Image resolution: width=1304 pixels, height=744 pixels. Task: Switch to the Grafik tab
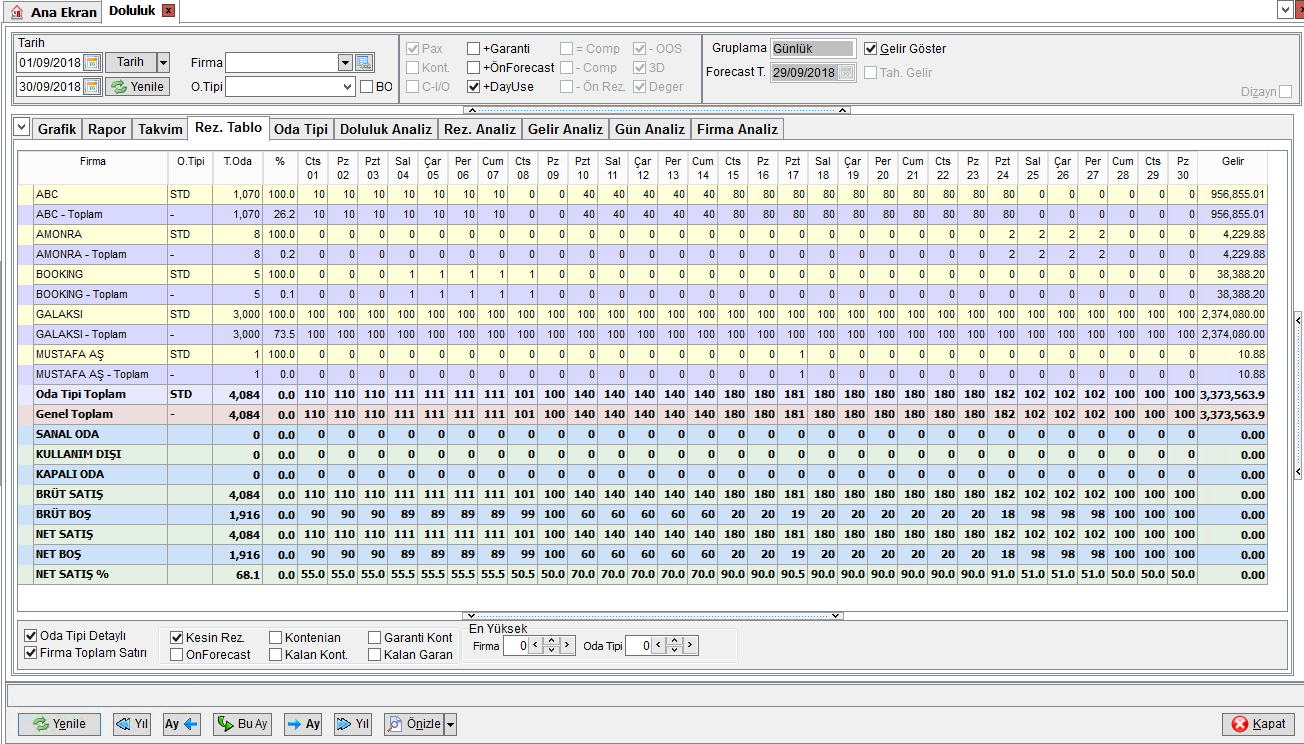click(56, 129)
